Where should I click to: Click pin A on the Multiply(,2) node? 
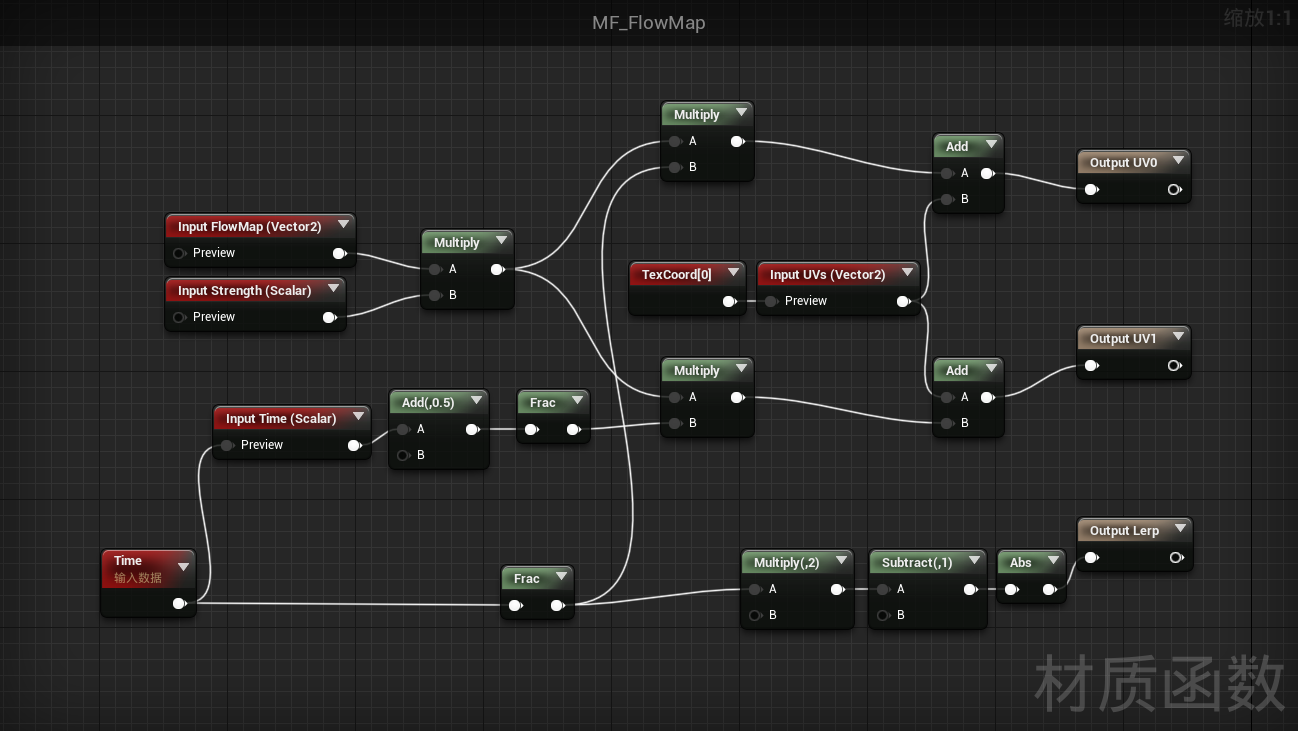[x=755, y=589]
